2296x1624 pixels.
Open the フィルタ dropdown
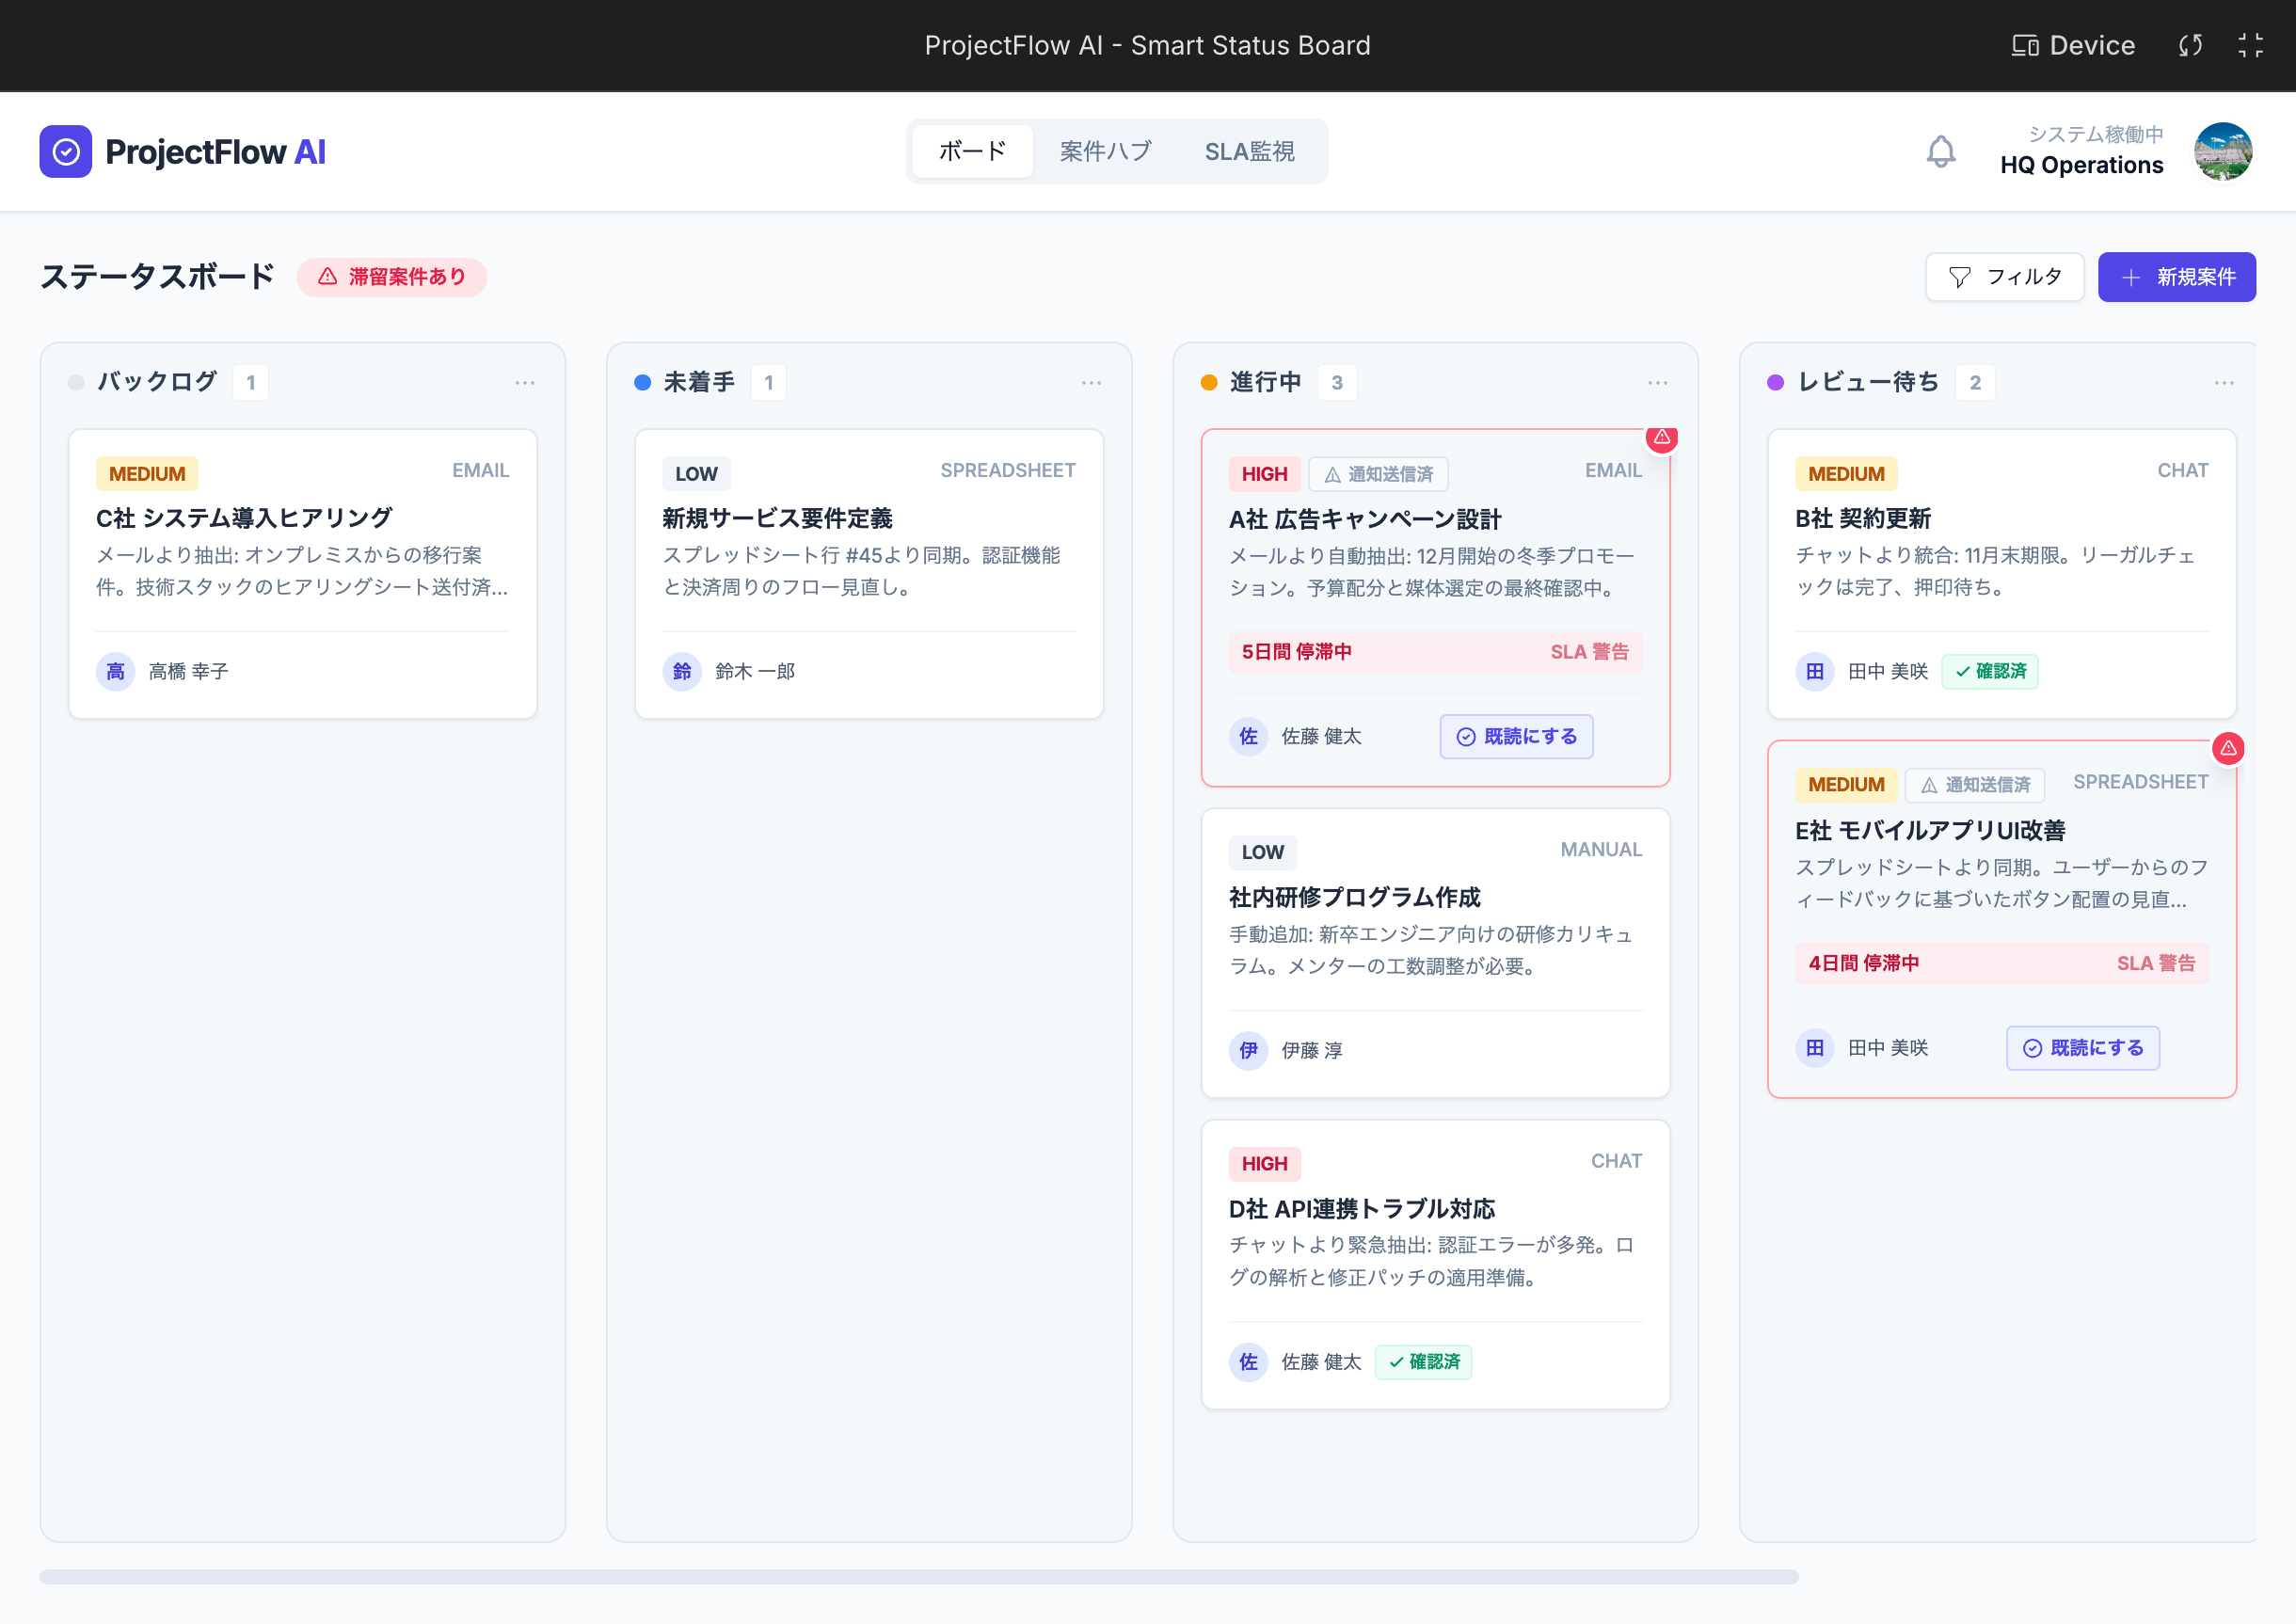pos(2004,277)
